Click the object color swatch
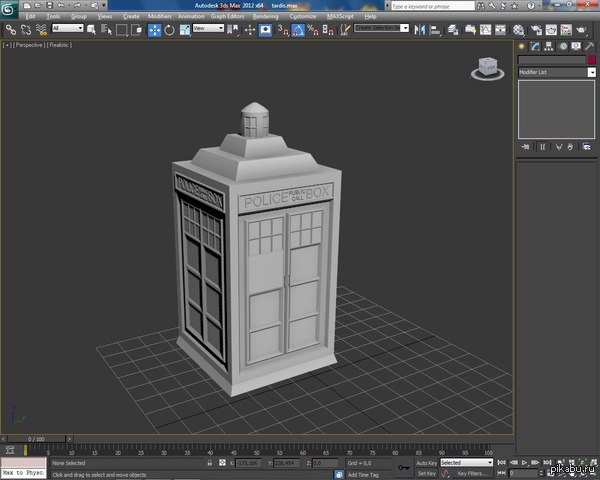The image size is (600, 480). pyautogui.click(x=592, y=60)
